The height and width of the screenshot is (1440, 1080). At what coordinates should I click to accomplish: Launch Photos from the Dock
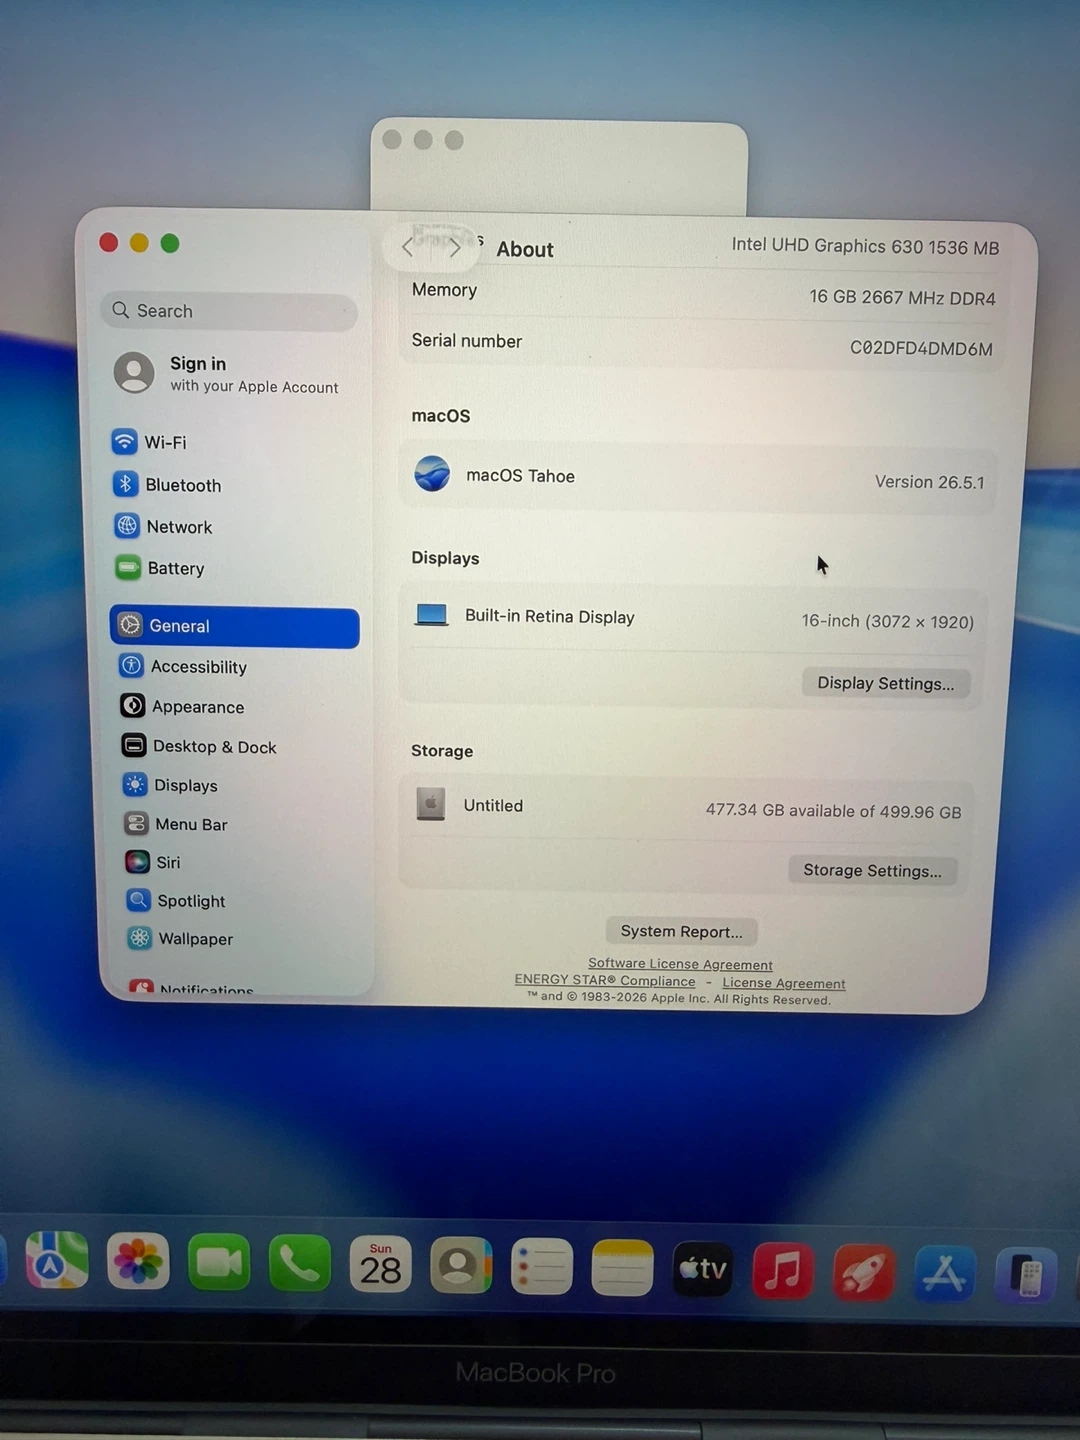pos(138,1263)
